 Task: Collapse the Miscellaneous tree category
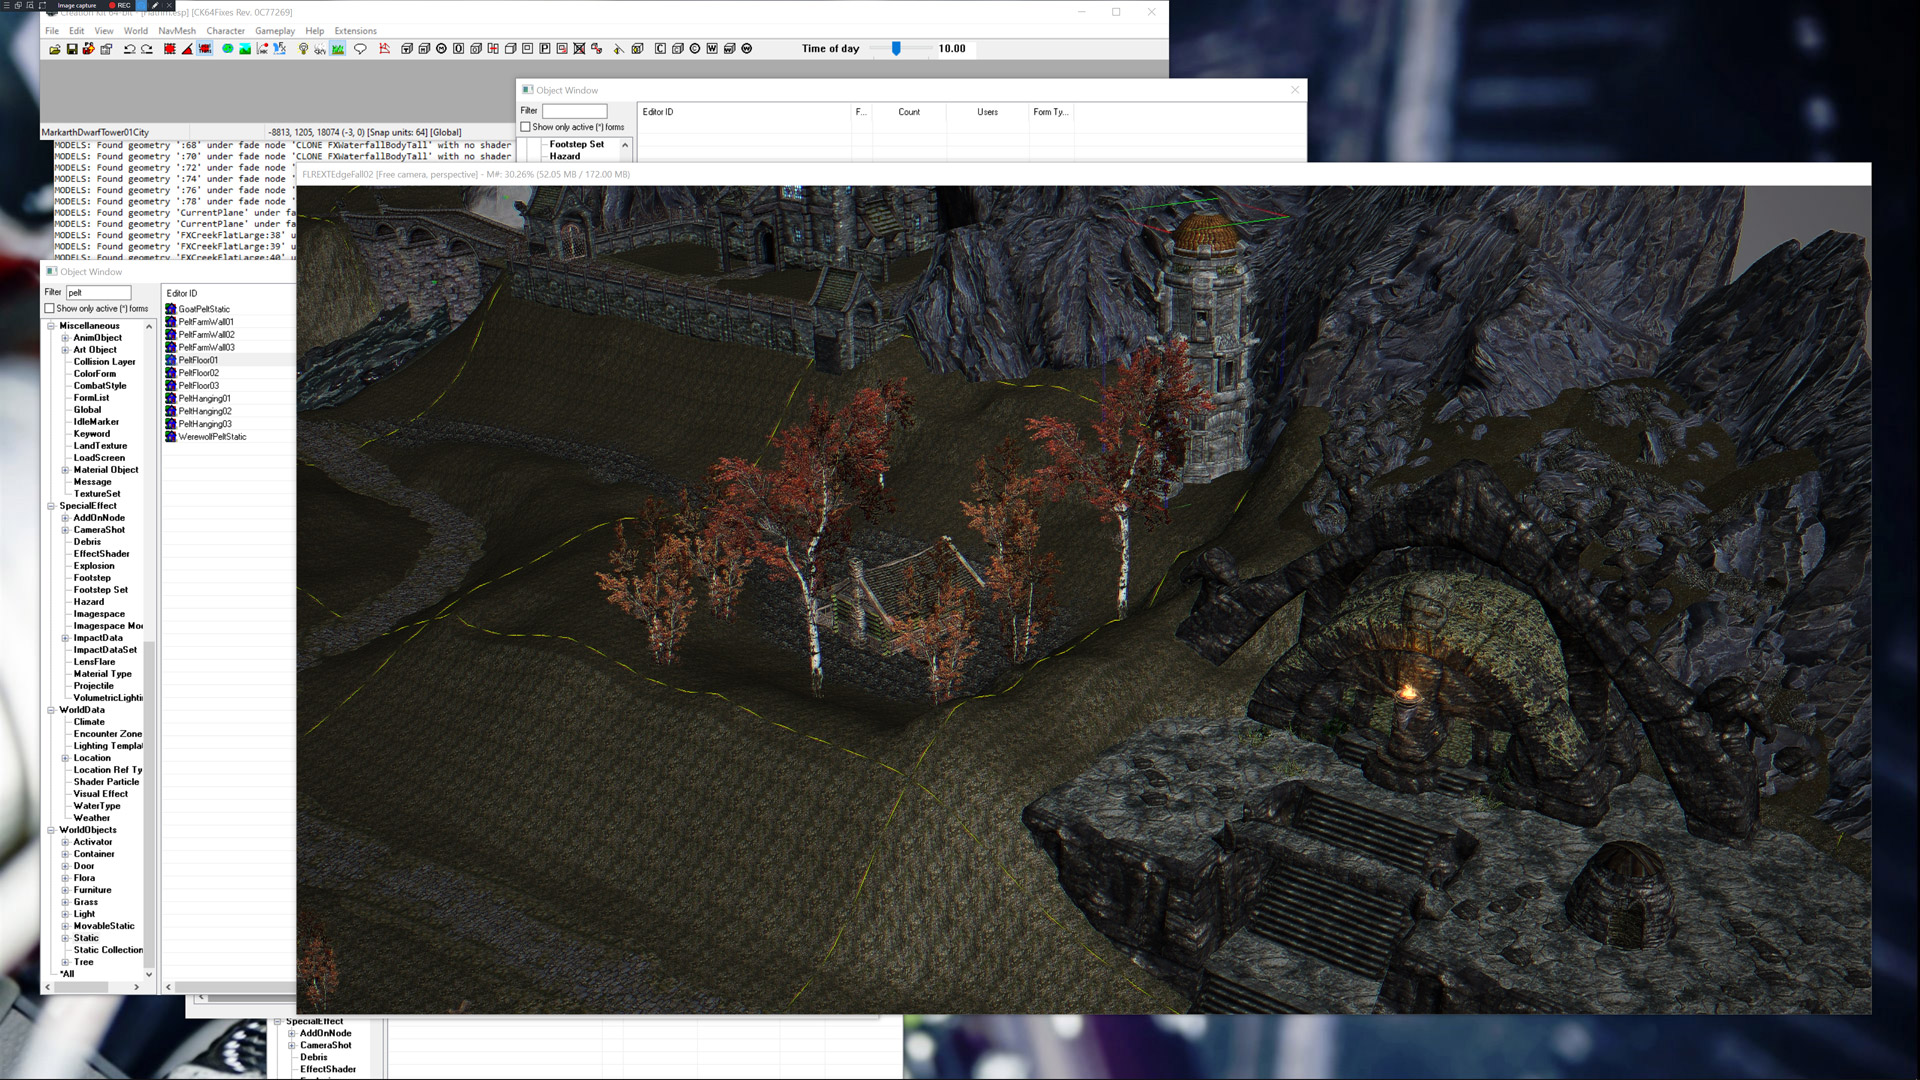pyautogui.click(x=51, y=326)
